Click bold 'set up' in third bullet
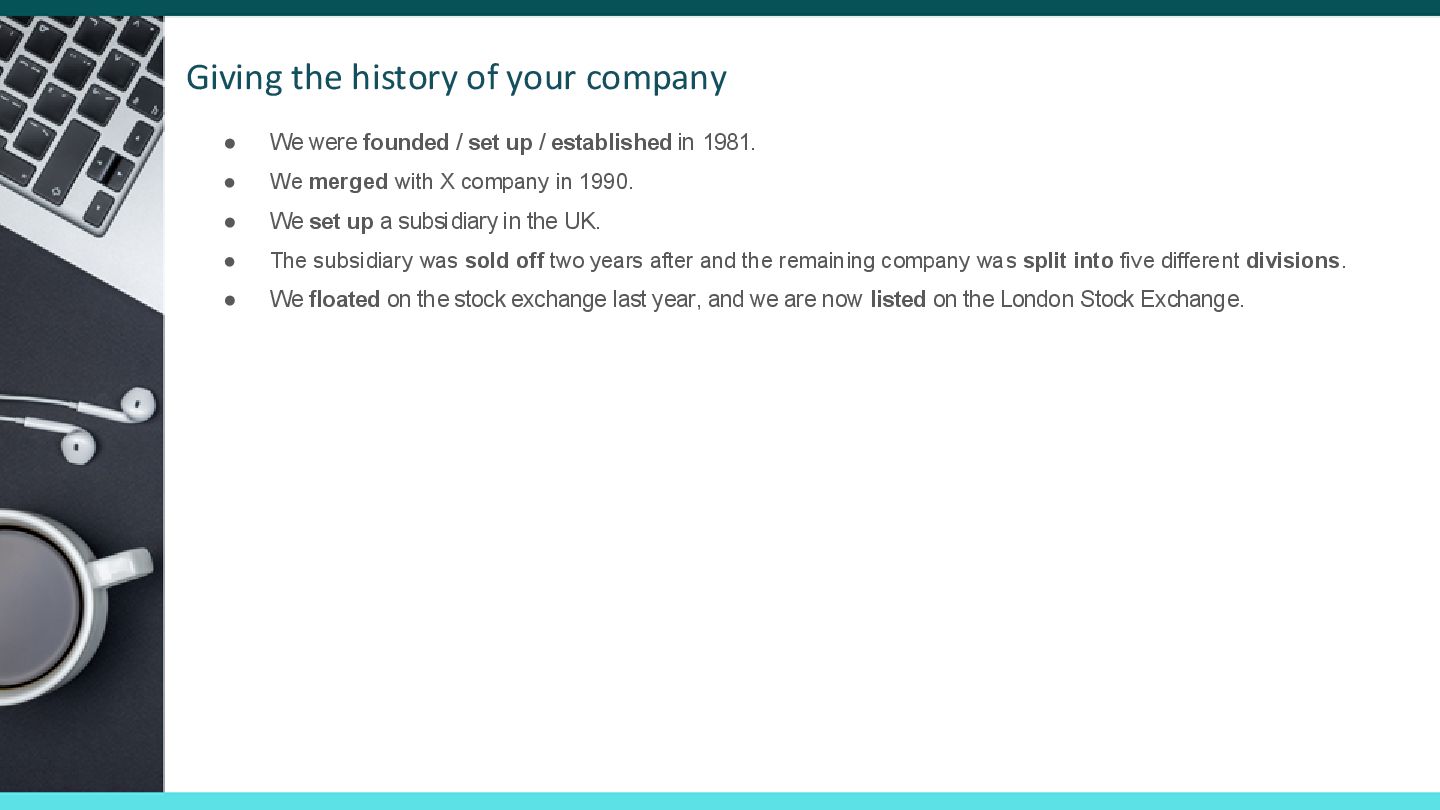The image size is (1440, 810). coord(341,221)
